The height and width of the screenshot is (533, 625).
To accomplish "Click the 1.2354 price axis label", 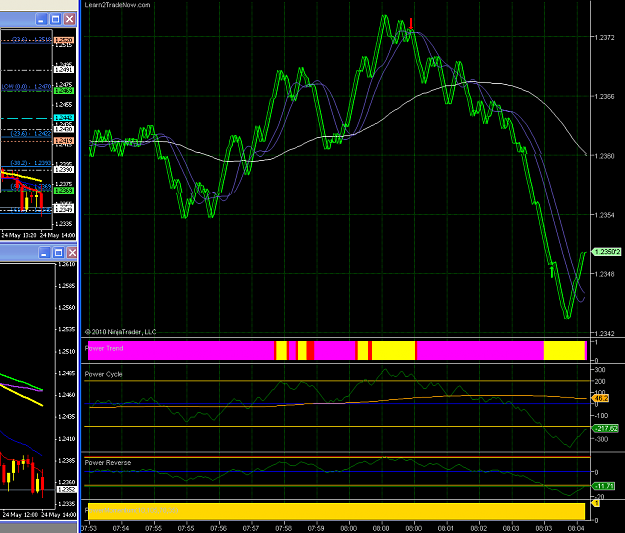I will (605, 215).
